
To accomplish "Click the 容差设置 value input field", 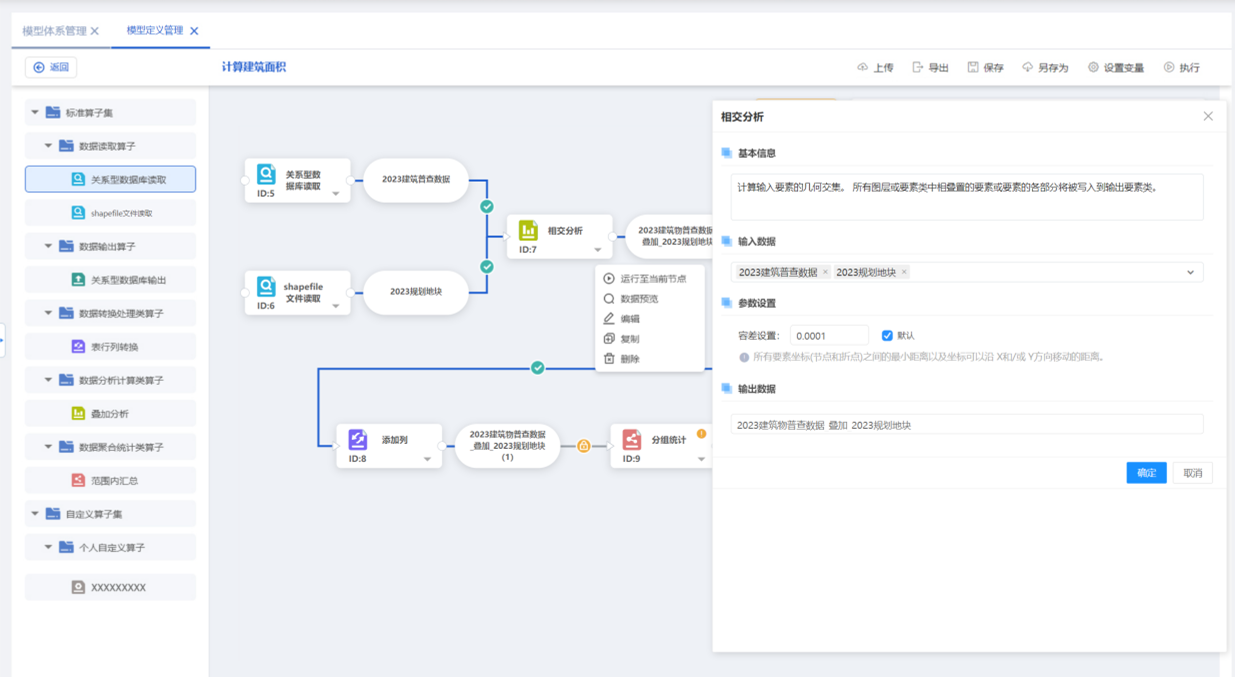I will 829,336.
